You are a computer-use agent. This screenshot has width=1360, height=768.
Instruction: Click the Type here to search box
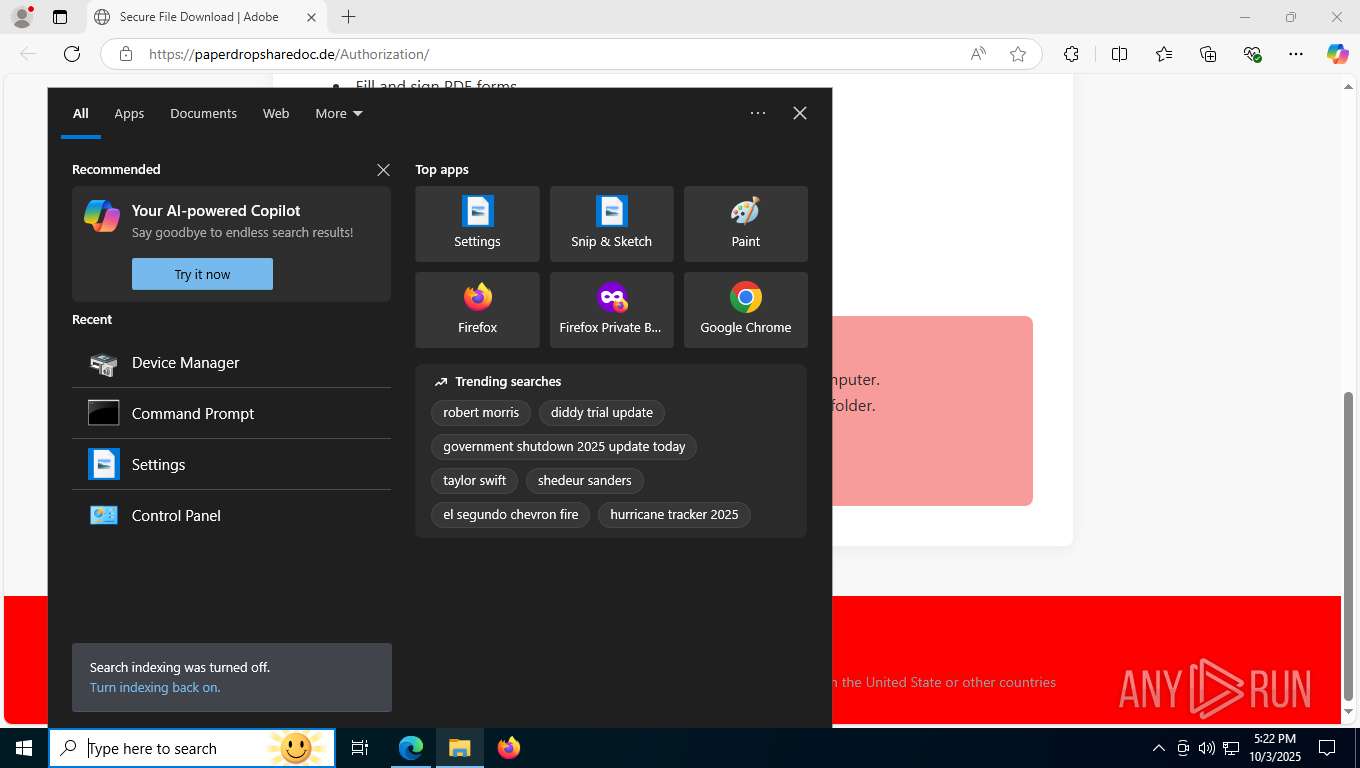click(192, 748)
